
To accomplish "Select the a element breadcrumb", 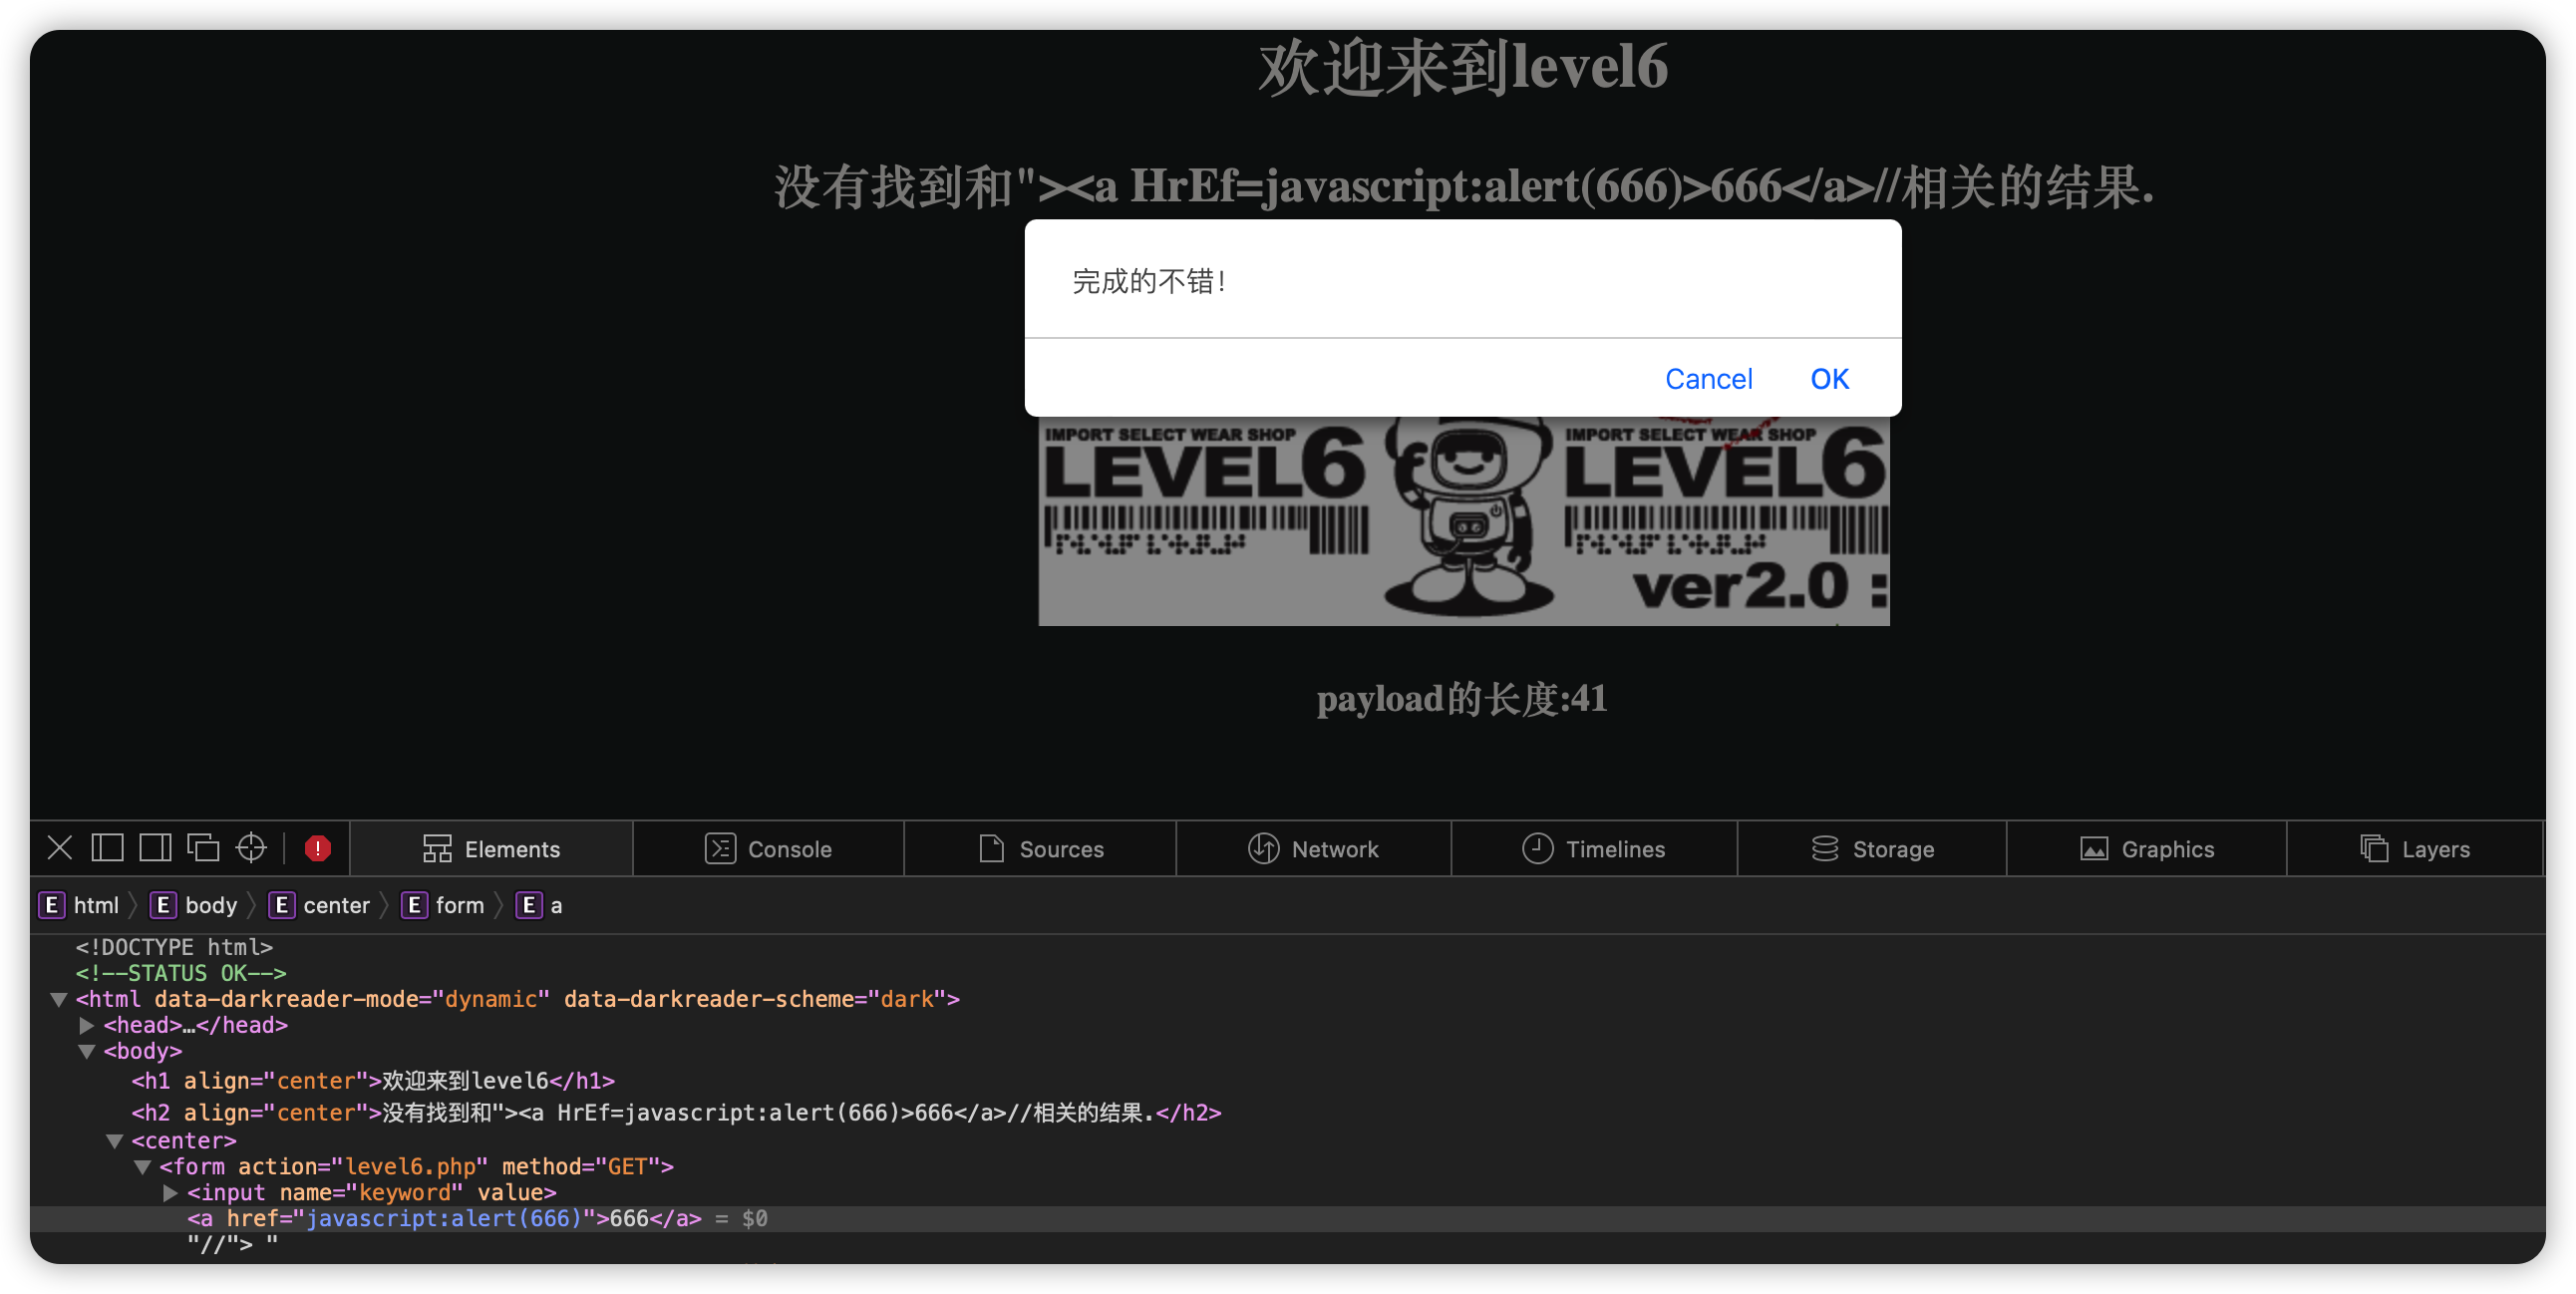I will click(539, 905).
